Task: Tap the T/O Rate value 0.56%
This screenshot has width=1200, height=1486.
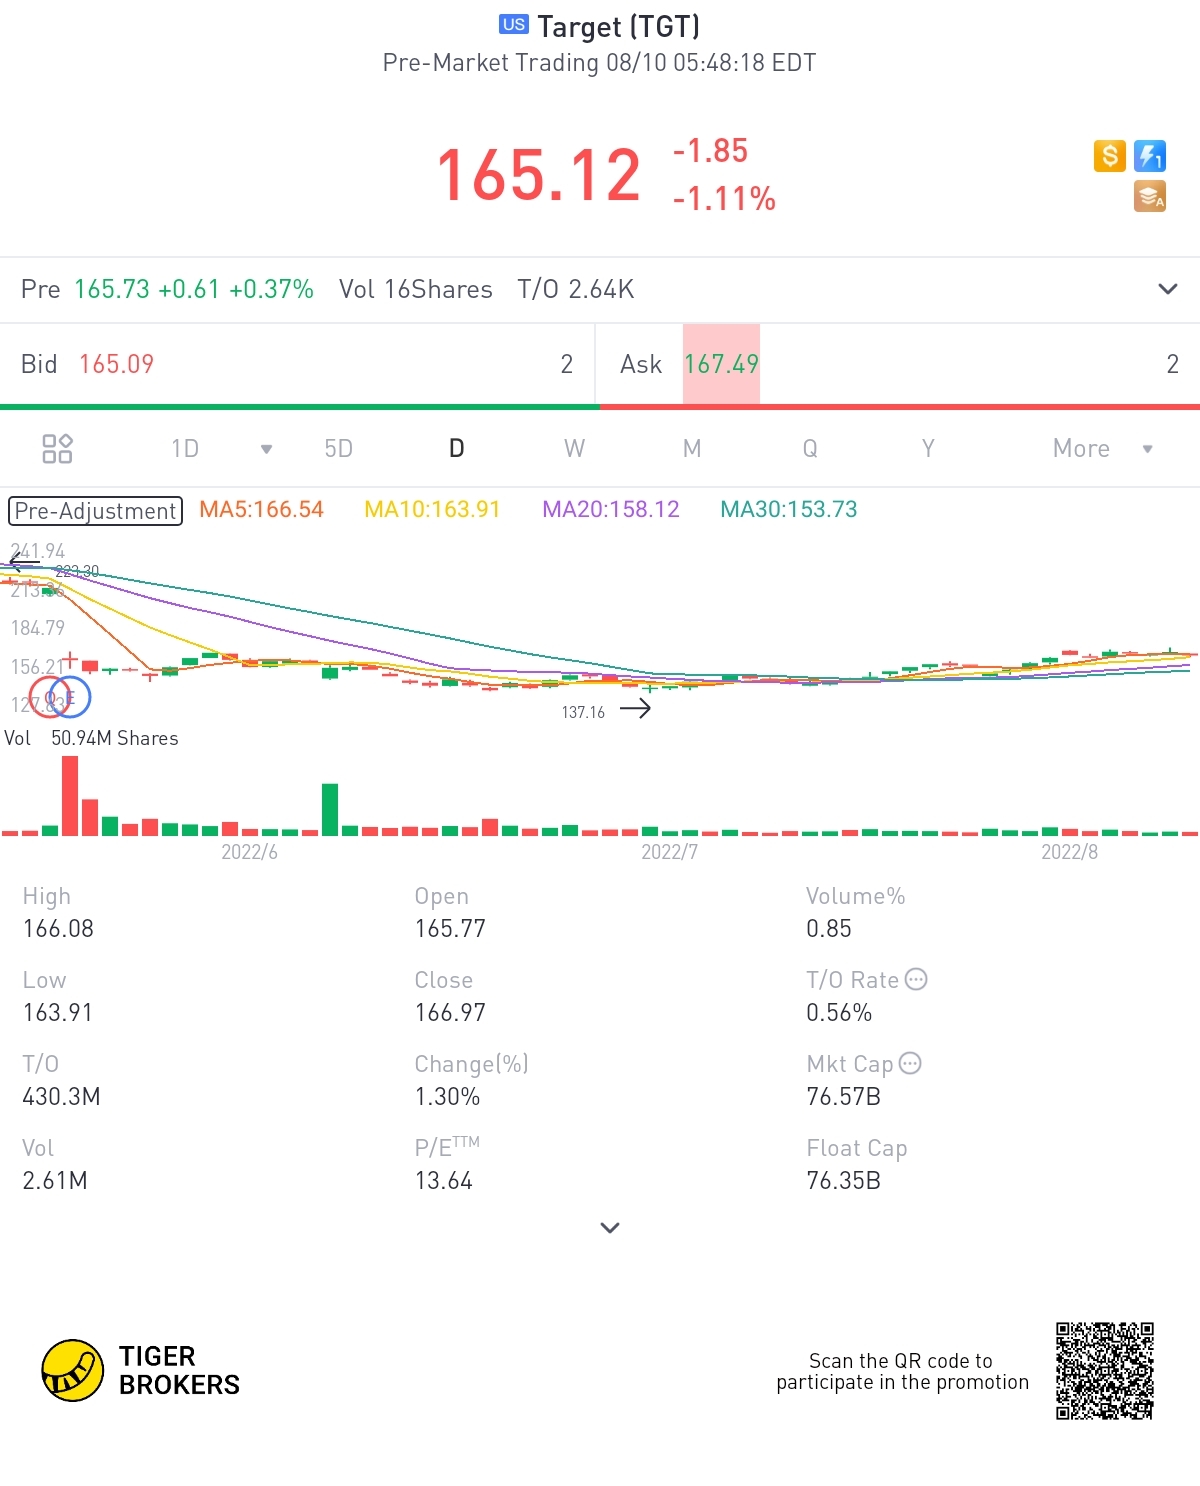Action: pos(839,1013)
